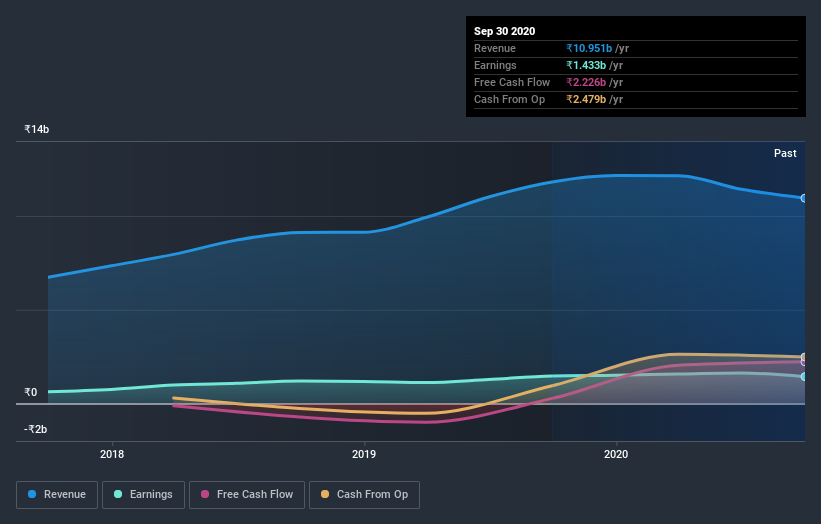821x524 pixels.
Task: Select the Earnings end-point marker on chart
Action: pyautogui.click(x=803, y=376)
